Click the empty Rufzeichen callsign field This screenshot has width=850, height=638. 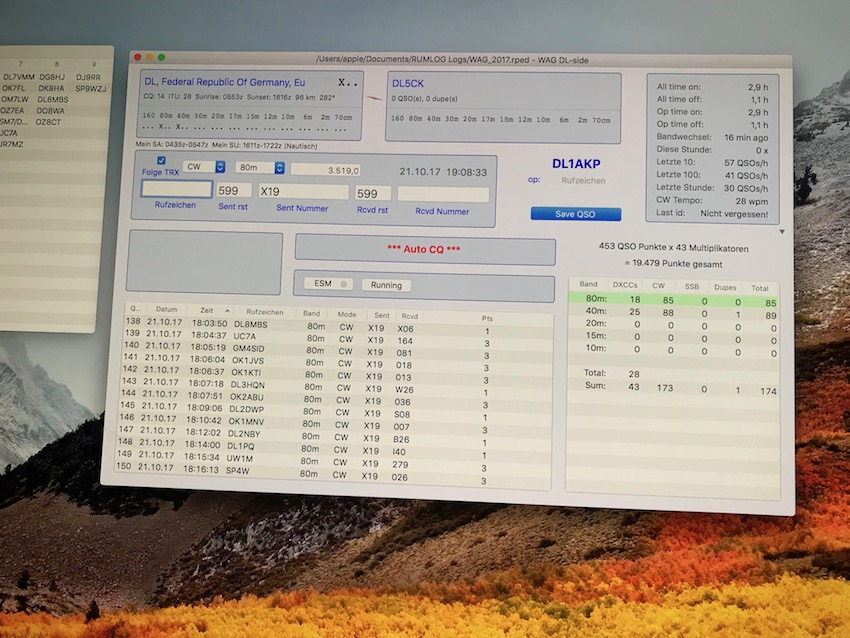pyautogui.click(x=177, y=189)
